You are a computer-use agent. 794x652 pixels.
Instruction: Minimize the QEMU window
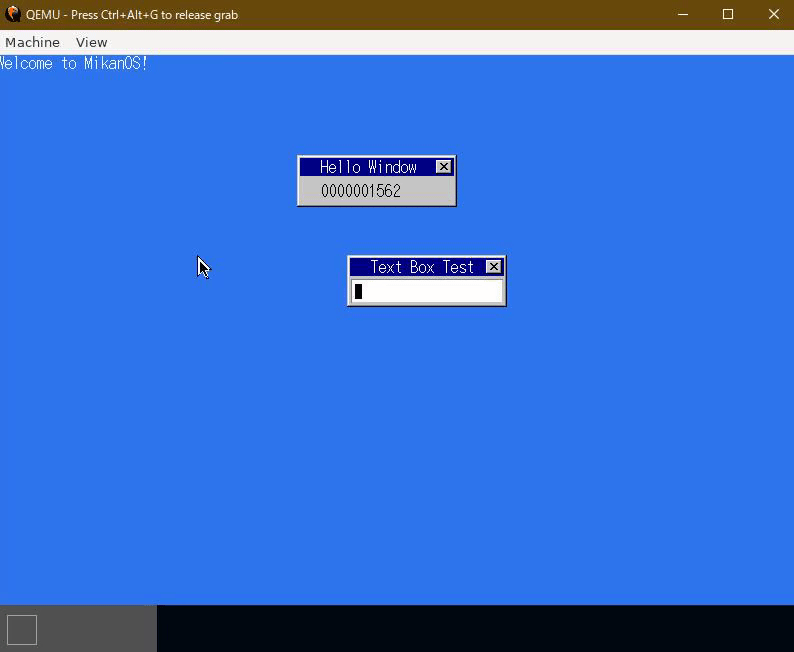coord(683,14)
